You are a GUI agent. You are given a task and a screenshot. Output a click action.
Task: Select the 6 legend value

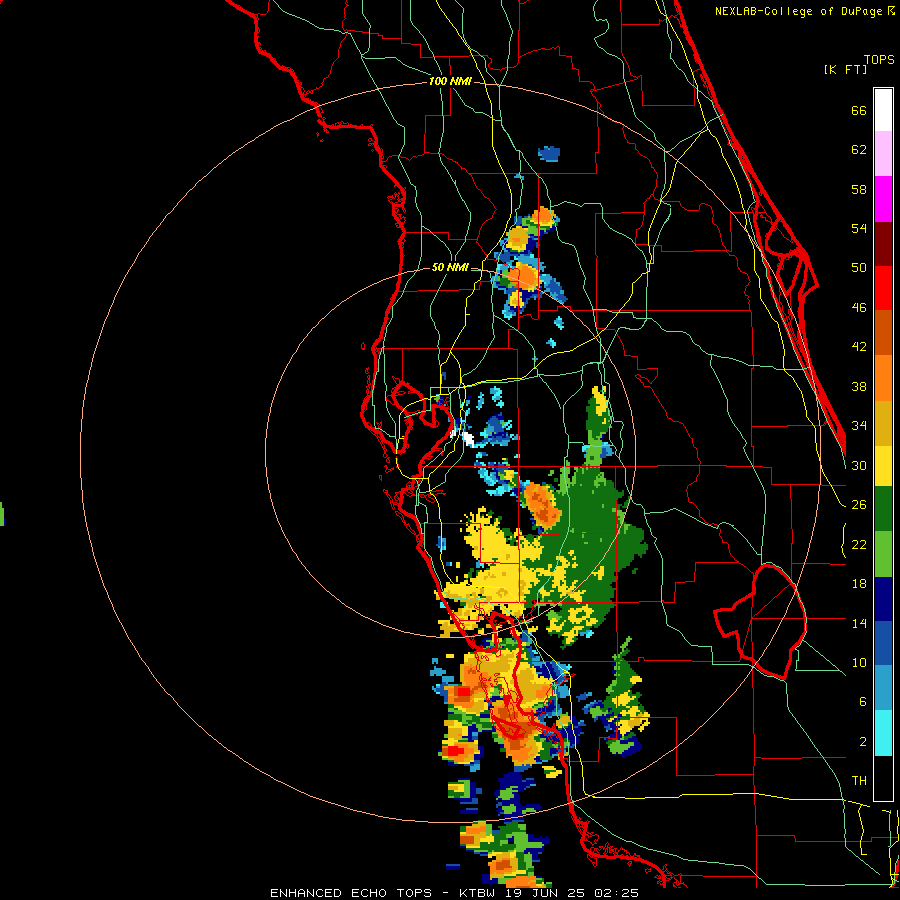coord(863,702)
